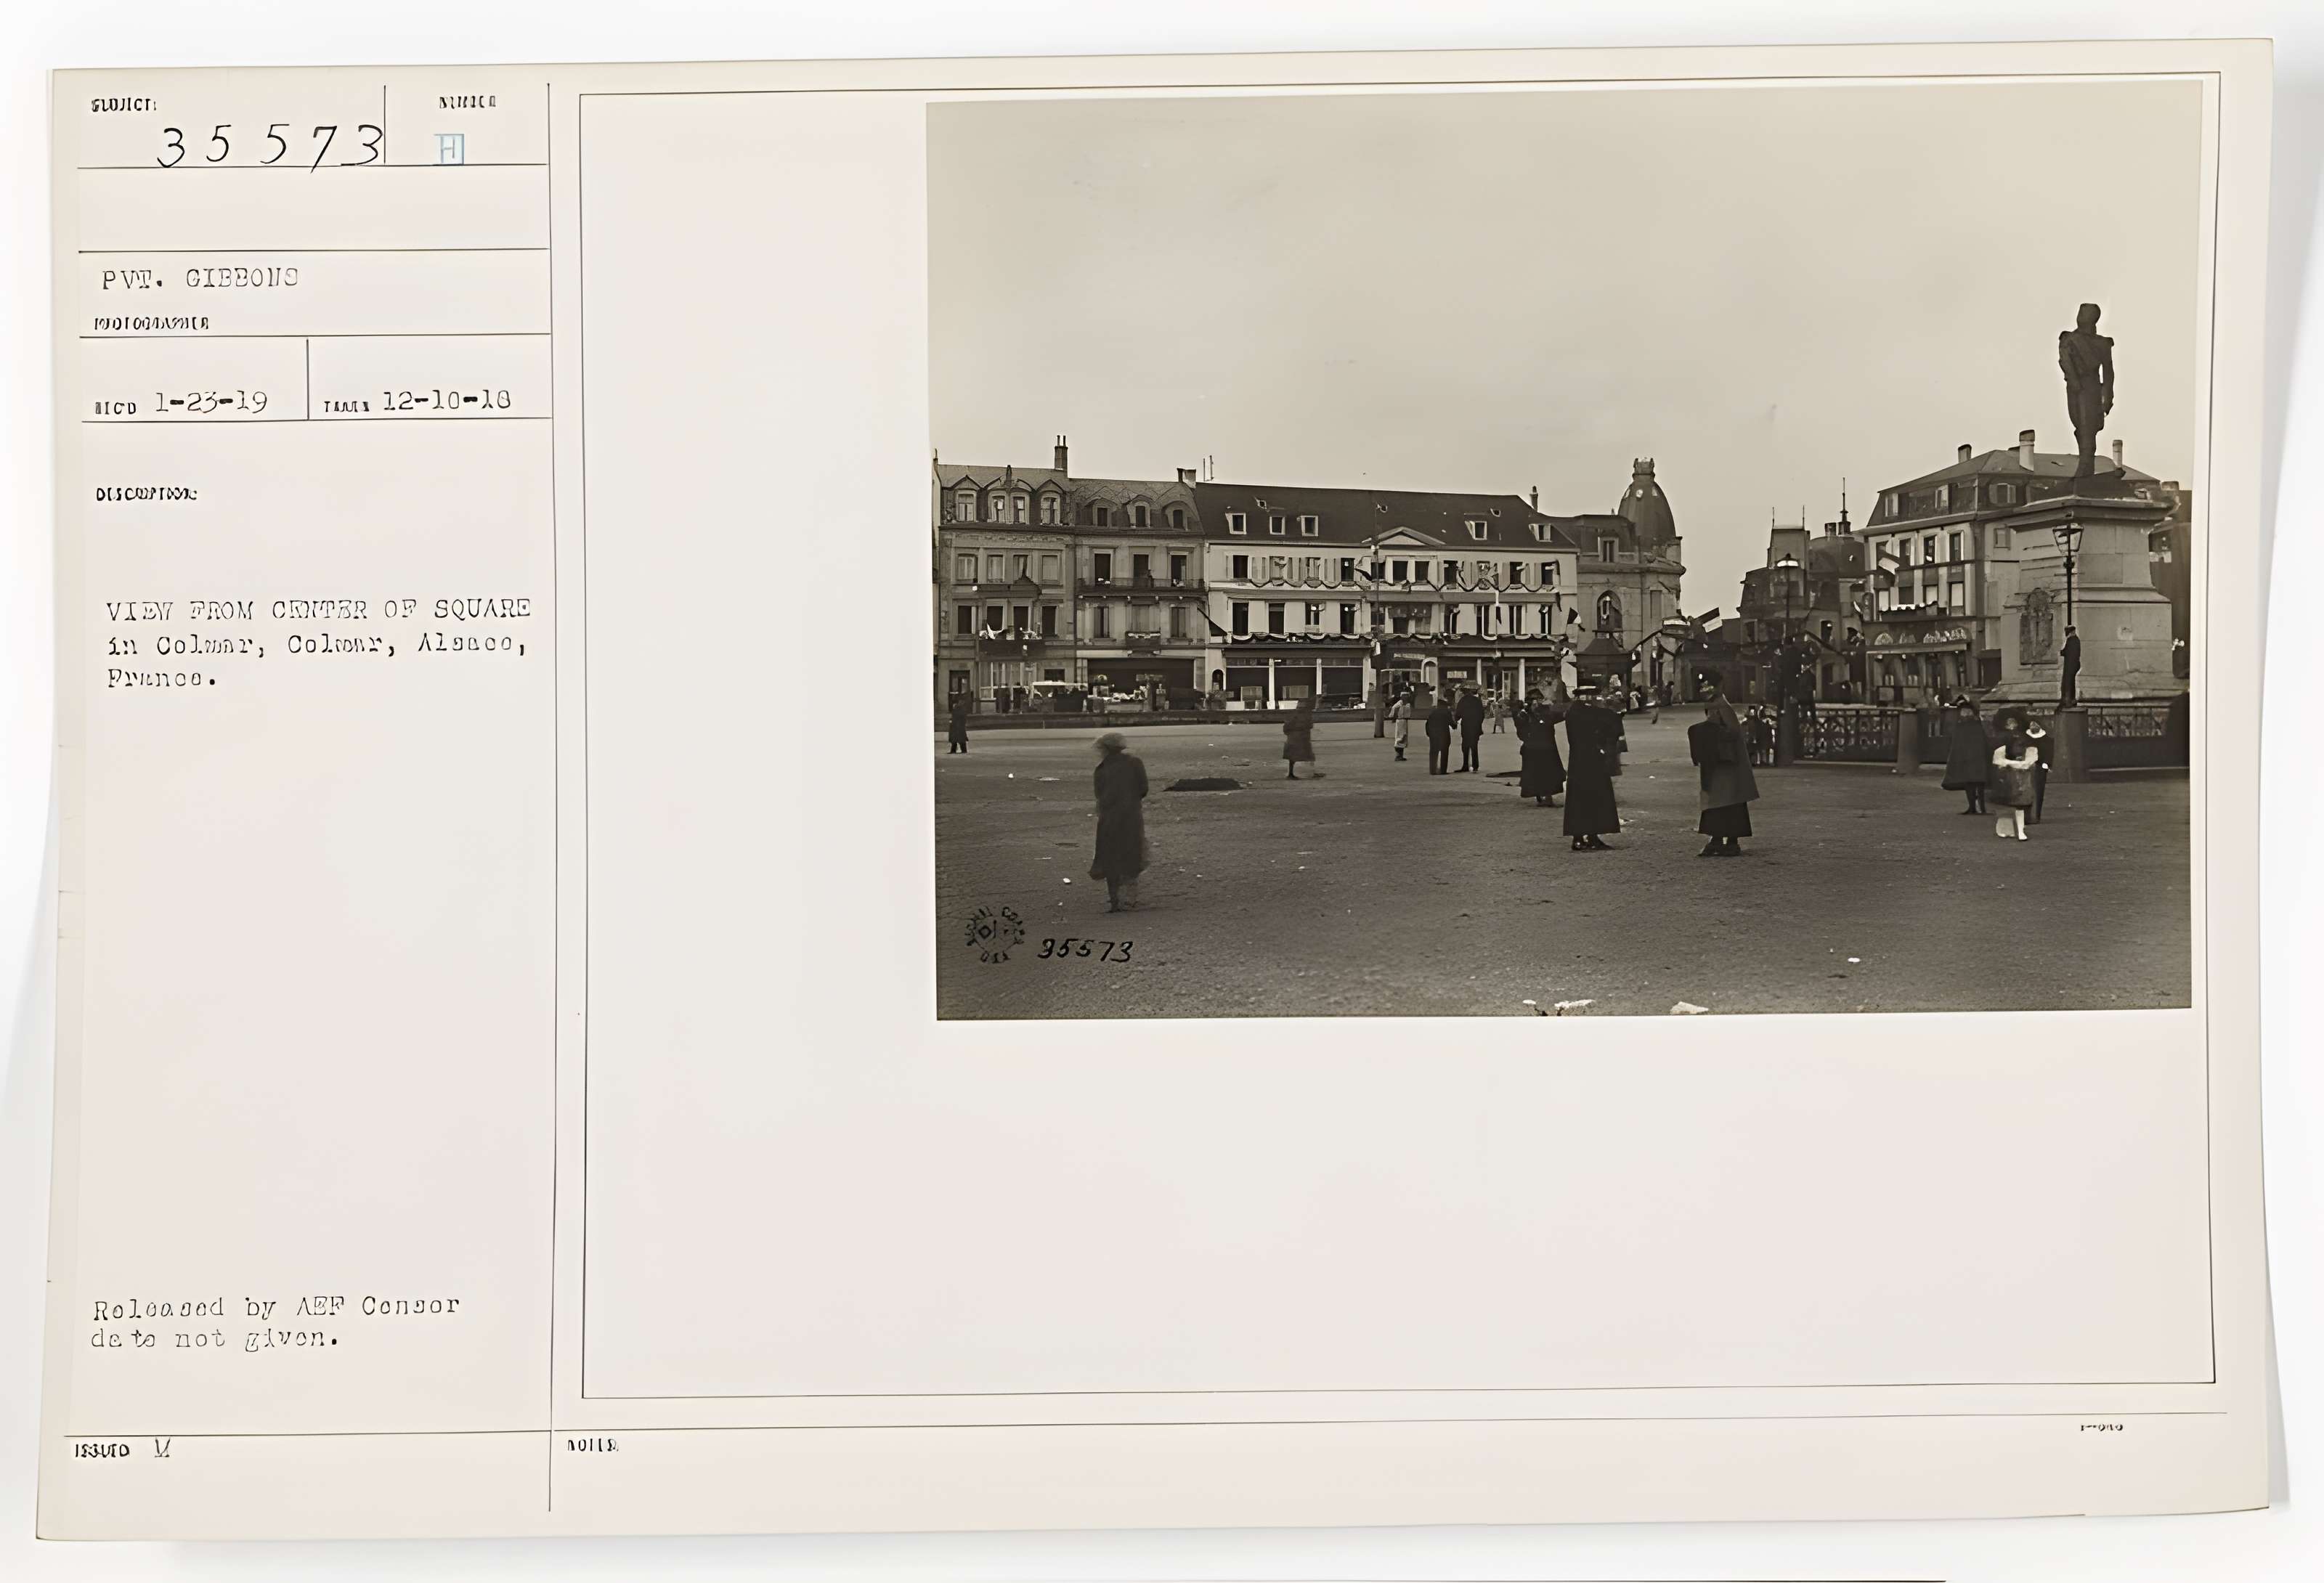Click the Notes label below the photo

pos(593,1445)
